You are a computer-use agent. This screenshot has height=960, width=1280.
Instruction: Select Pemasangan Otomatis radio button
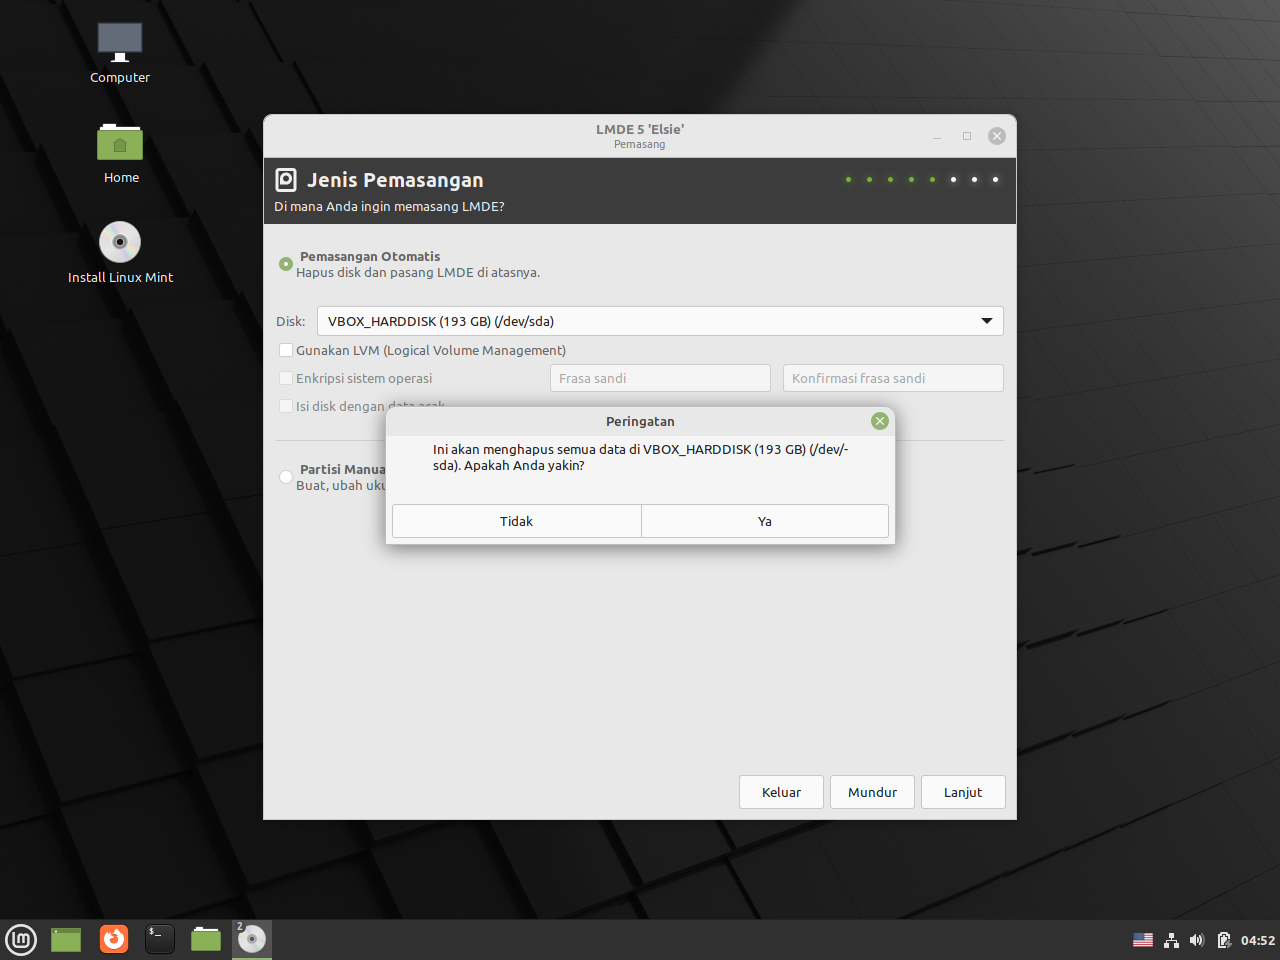(286, 264)
